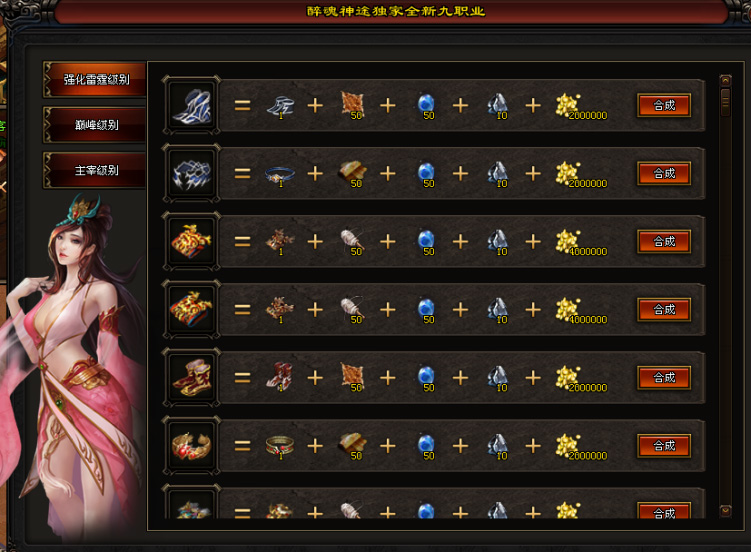
Task: Select the red boots result icon
Action: (191, 378)
